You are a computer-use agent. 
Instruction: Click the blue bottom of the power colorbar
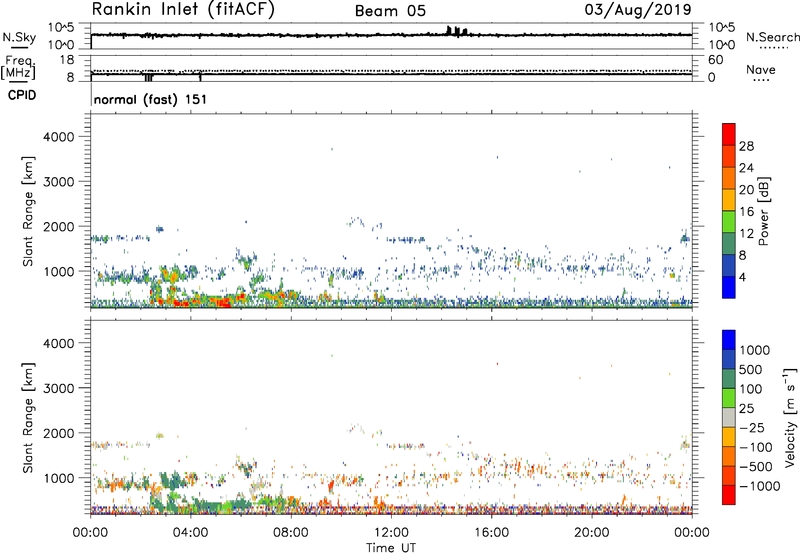[729, 287]
